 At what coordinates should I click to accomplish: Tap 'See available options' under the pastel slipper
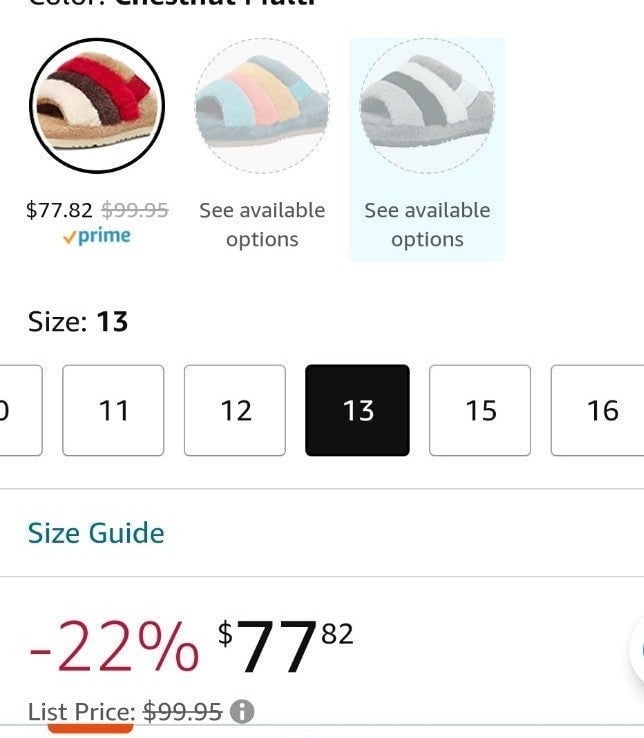pos(262,225)
